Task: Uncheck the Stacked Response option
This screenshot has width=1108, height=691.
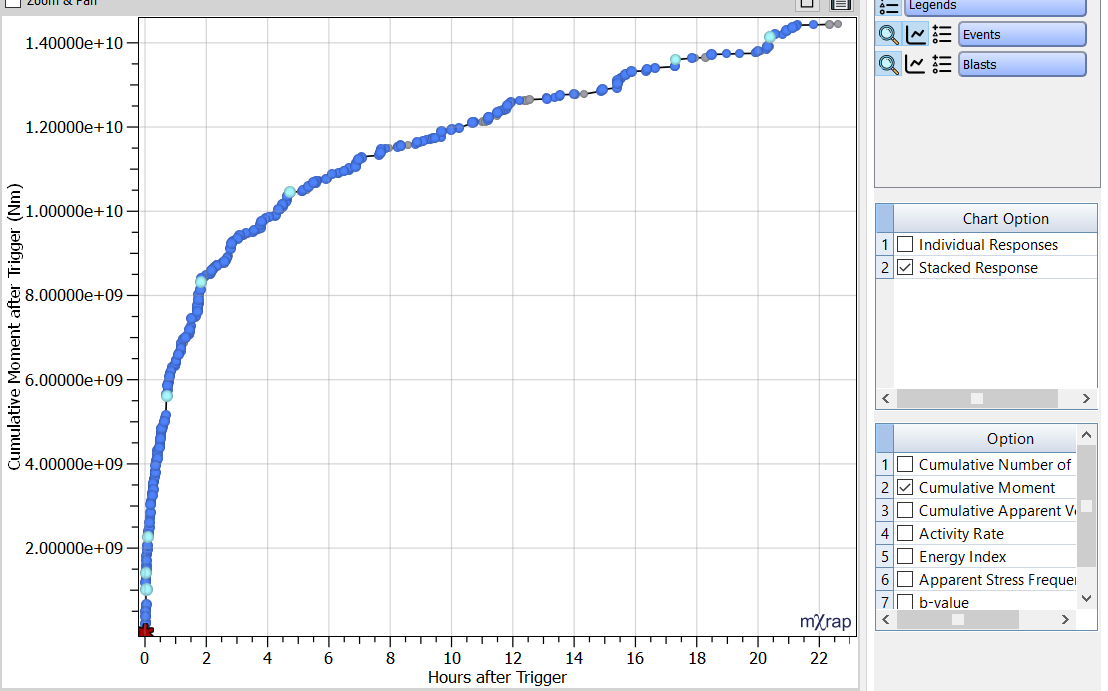Action: [x=905, y=268]
